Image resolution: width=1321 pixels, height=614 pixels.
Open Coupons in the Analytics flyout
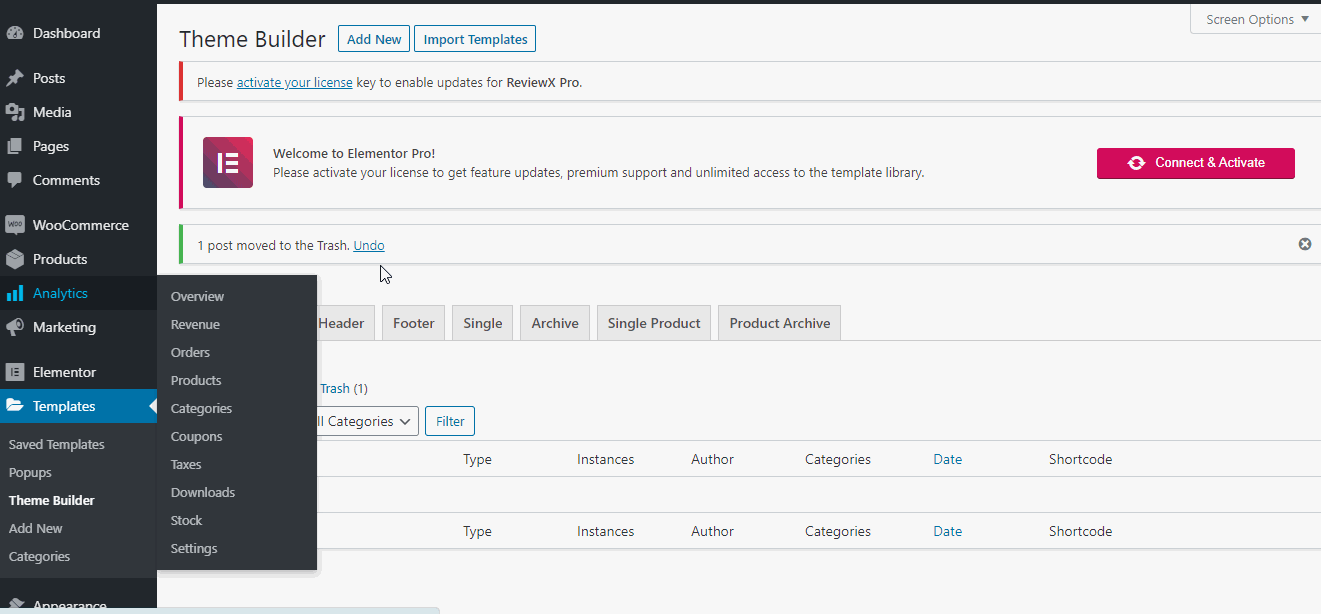coord(196,436)
